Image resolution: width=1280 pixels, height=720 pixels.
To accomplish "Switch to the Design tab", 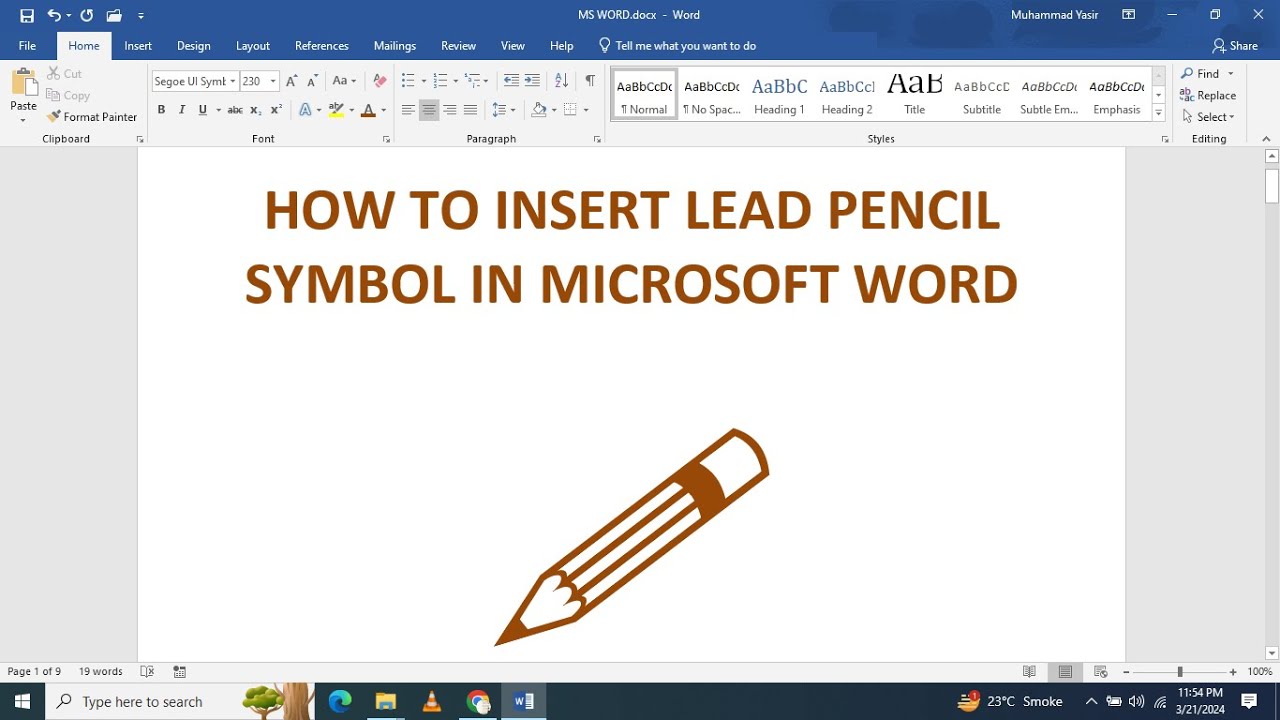I will tap(194, 46).
